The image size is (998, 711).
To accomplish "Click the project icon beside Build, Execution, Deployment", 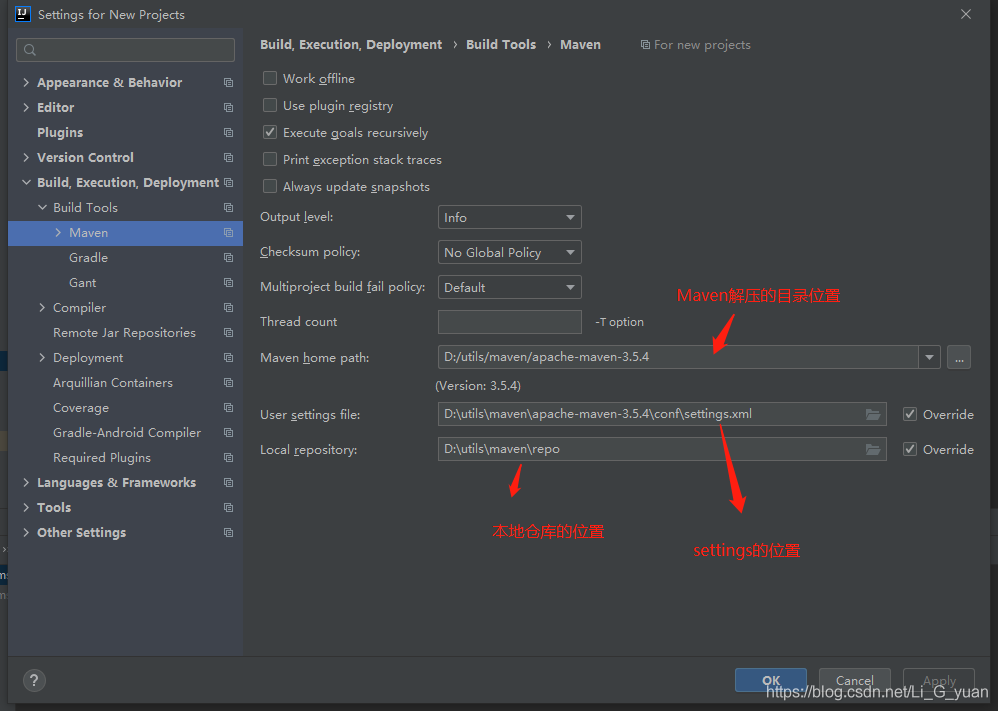I will [x=228, y=183].
